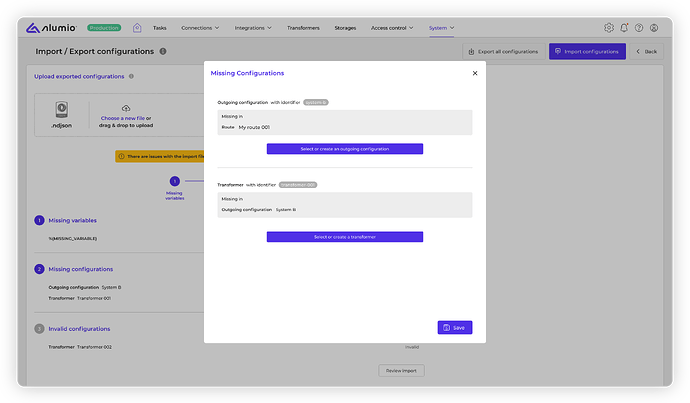Expand the Access control dropdown
This screenshot has height=403, width=690.
pyautogui.click(x=392, y=28)
